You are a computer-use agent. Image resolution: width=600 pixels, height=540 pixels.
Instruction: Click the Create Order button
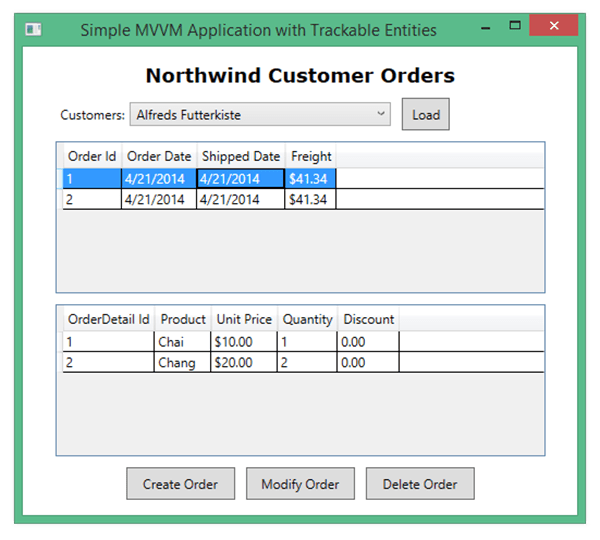[x=180, y=484]
